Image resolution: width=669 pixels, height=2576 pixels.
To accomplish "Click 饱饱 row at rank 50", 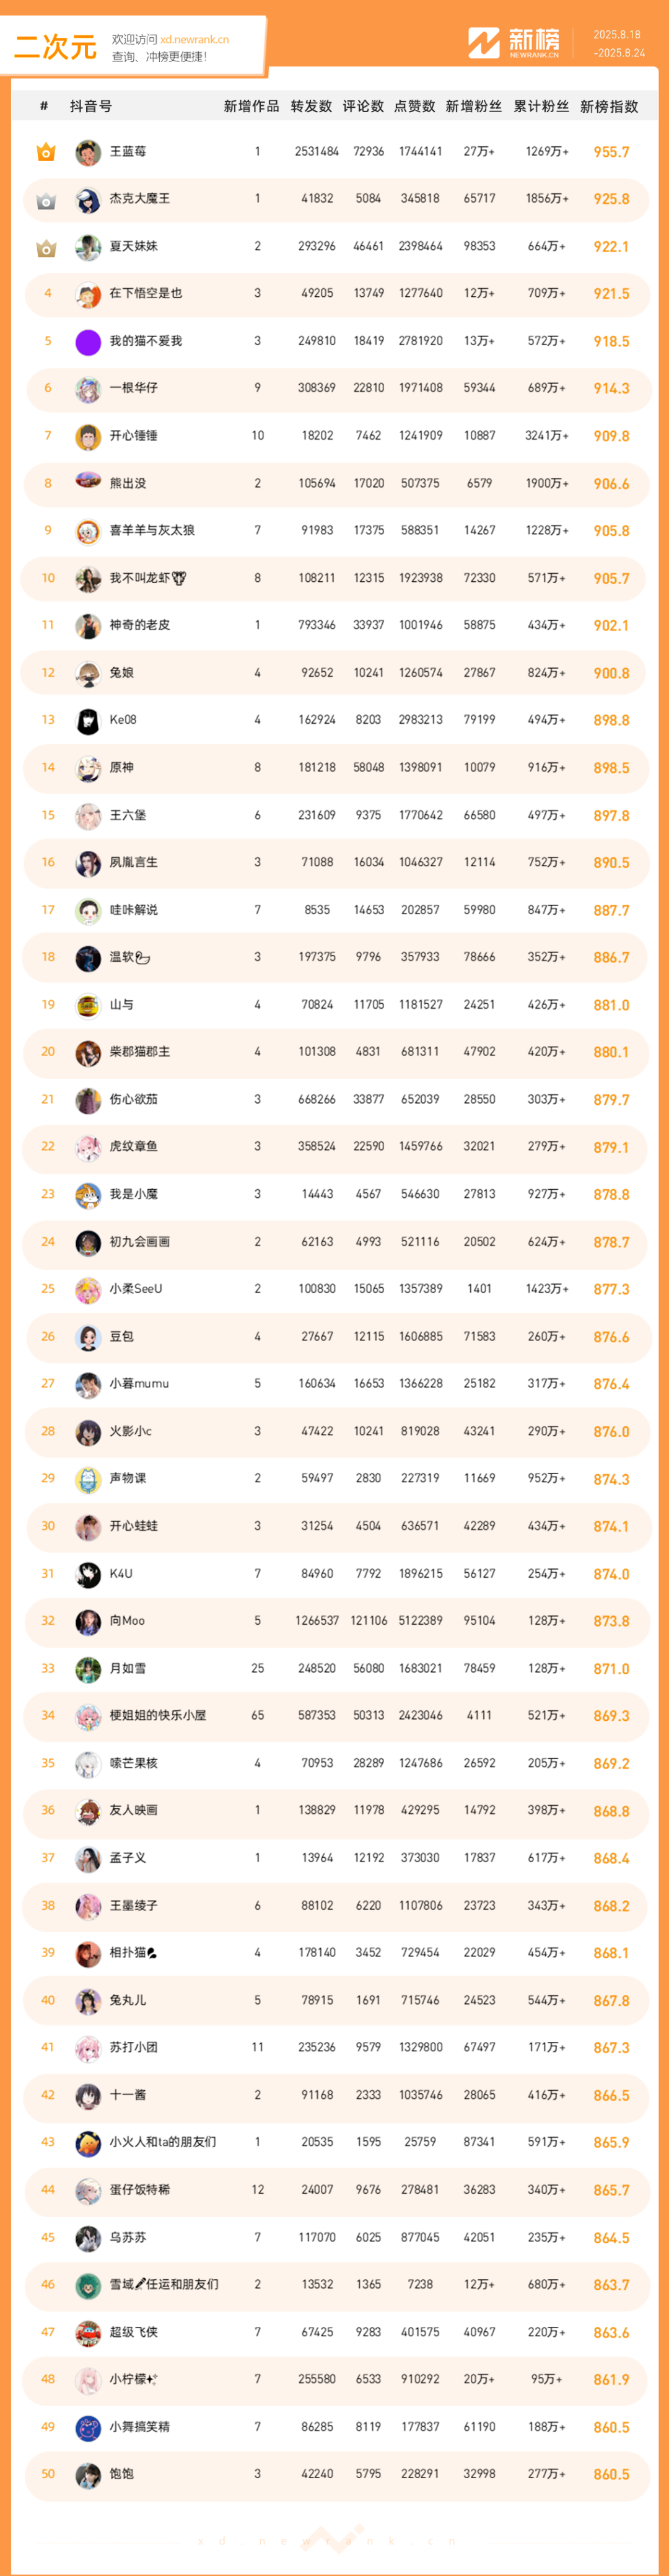I will pyautogui.click(x=336, y=2474).
